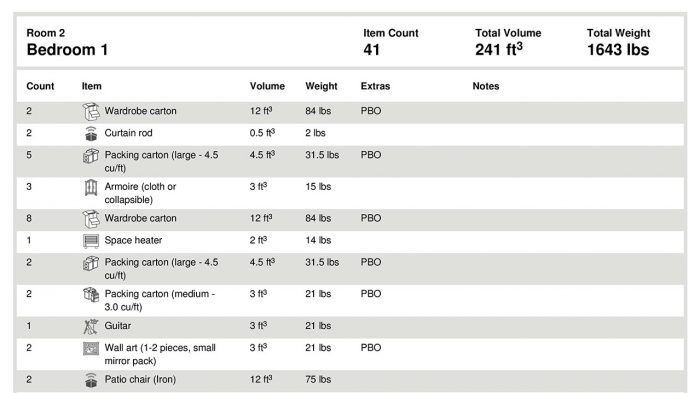Click the Extras column header

tap(375, 86)
